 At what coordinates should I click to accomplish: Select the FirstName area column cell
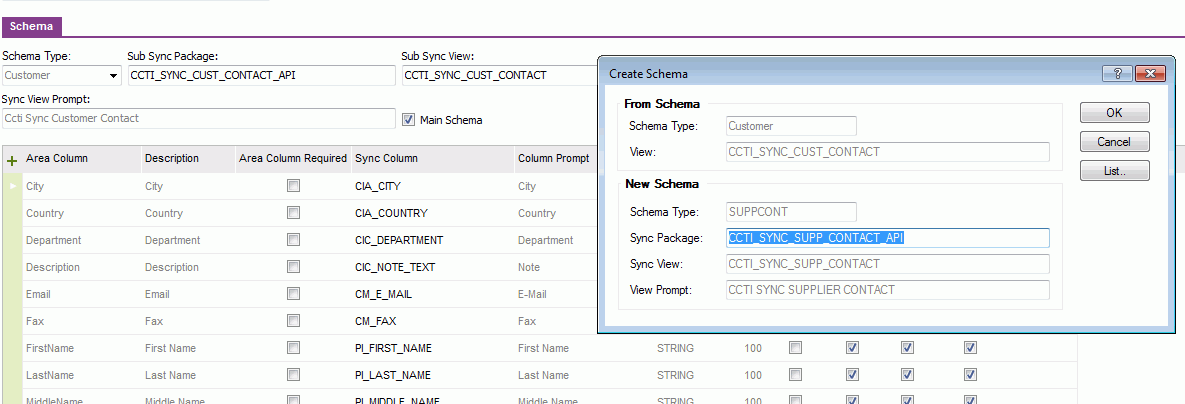coord(82,348)
